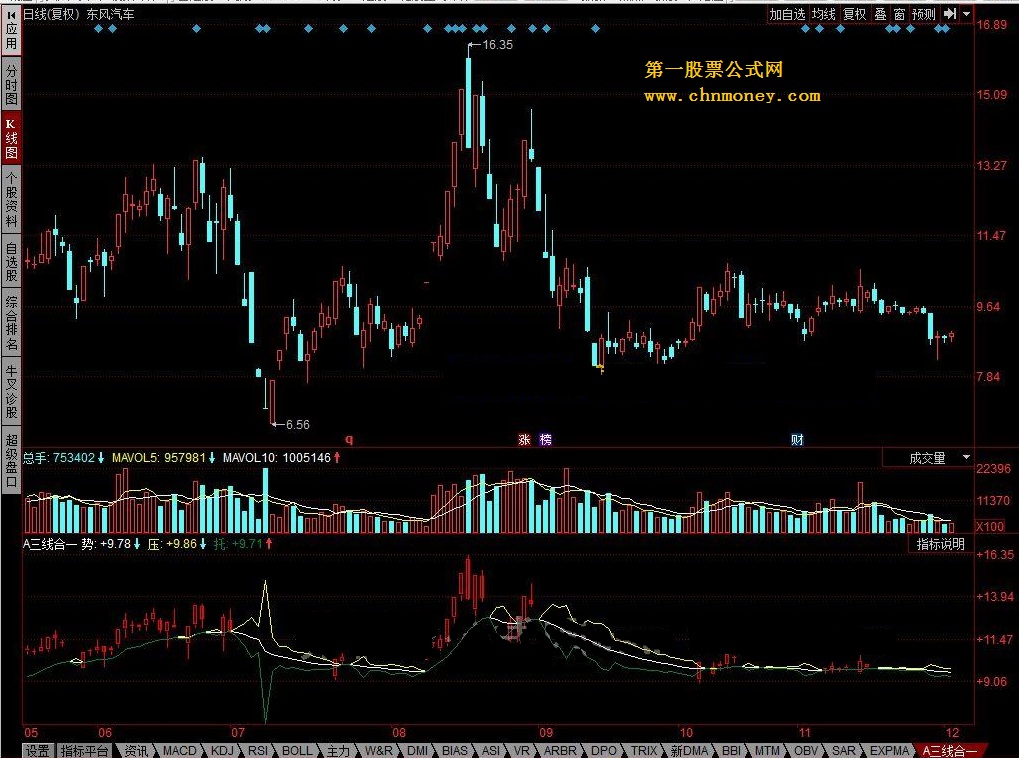This screenshot has width=1019, height=758.
Task: Switch to RSI indicator tab
Action: 258,751
